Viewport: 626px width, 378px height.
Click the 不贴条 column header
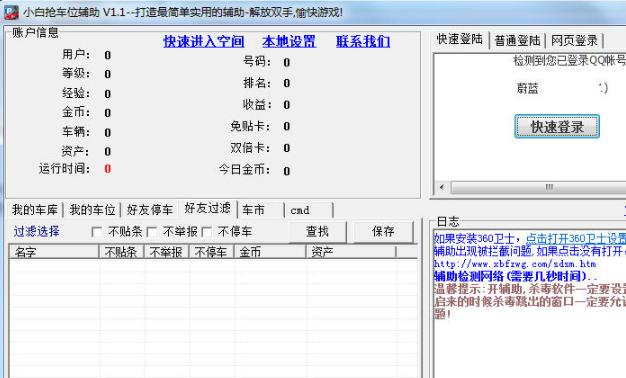[121, 252]
